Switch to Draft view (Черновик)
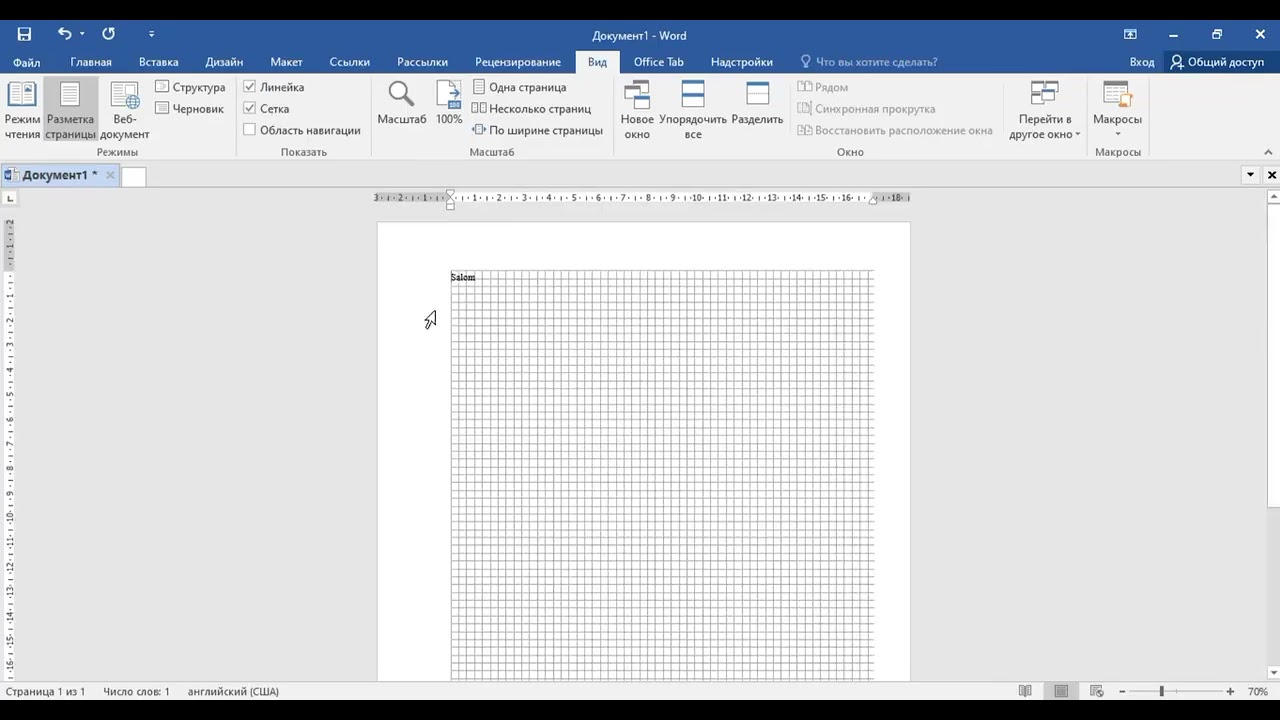Screen dimensions: 1280x720 189,108
